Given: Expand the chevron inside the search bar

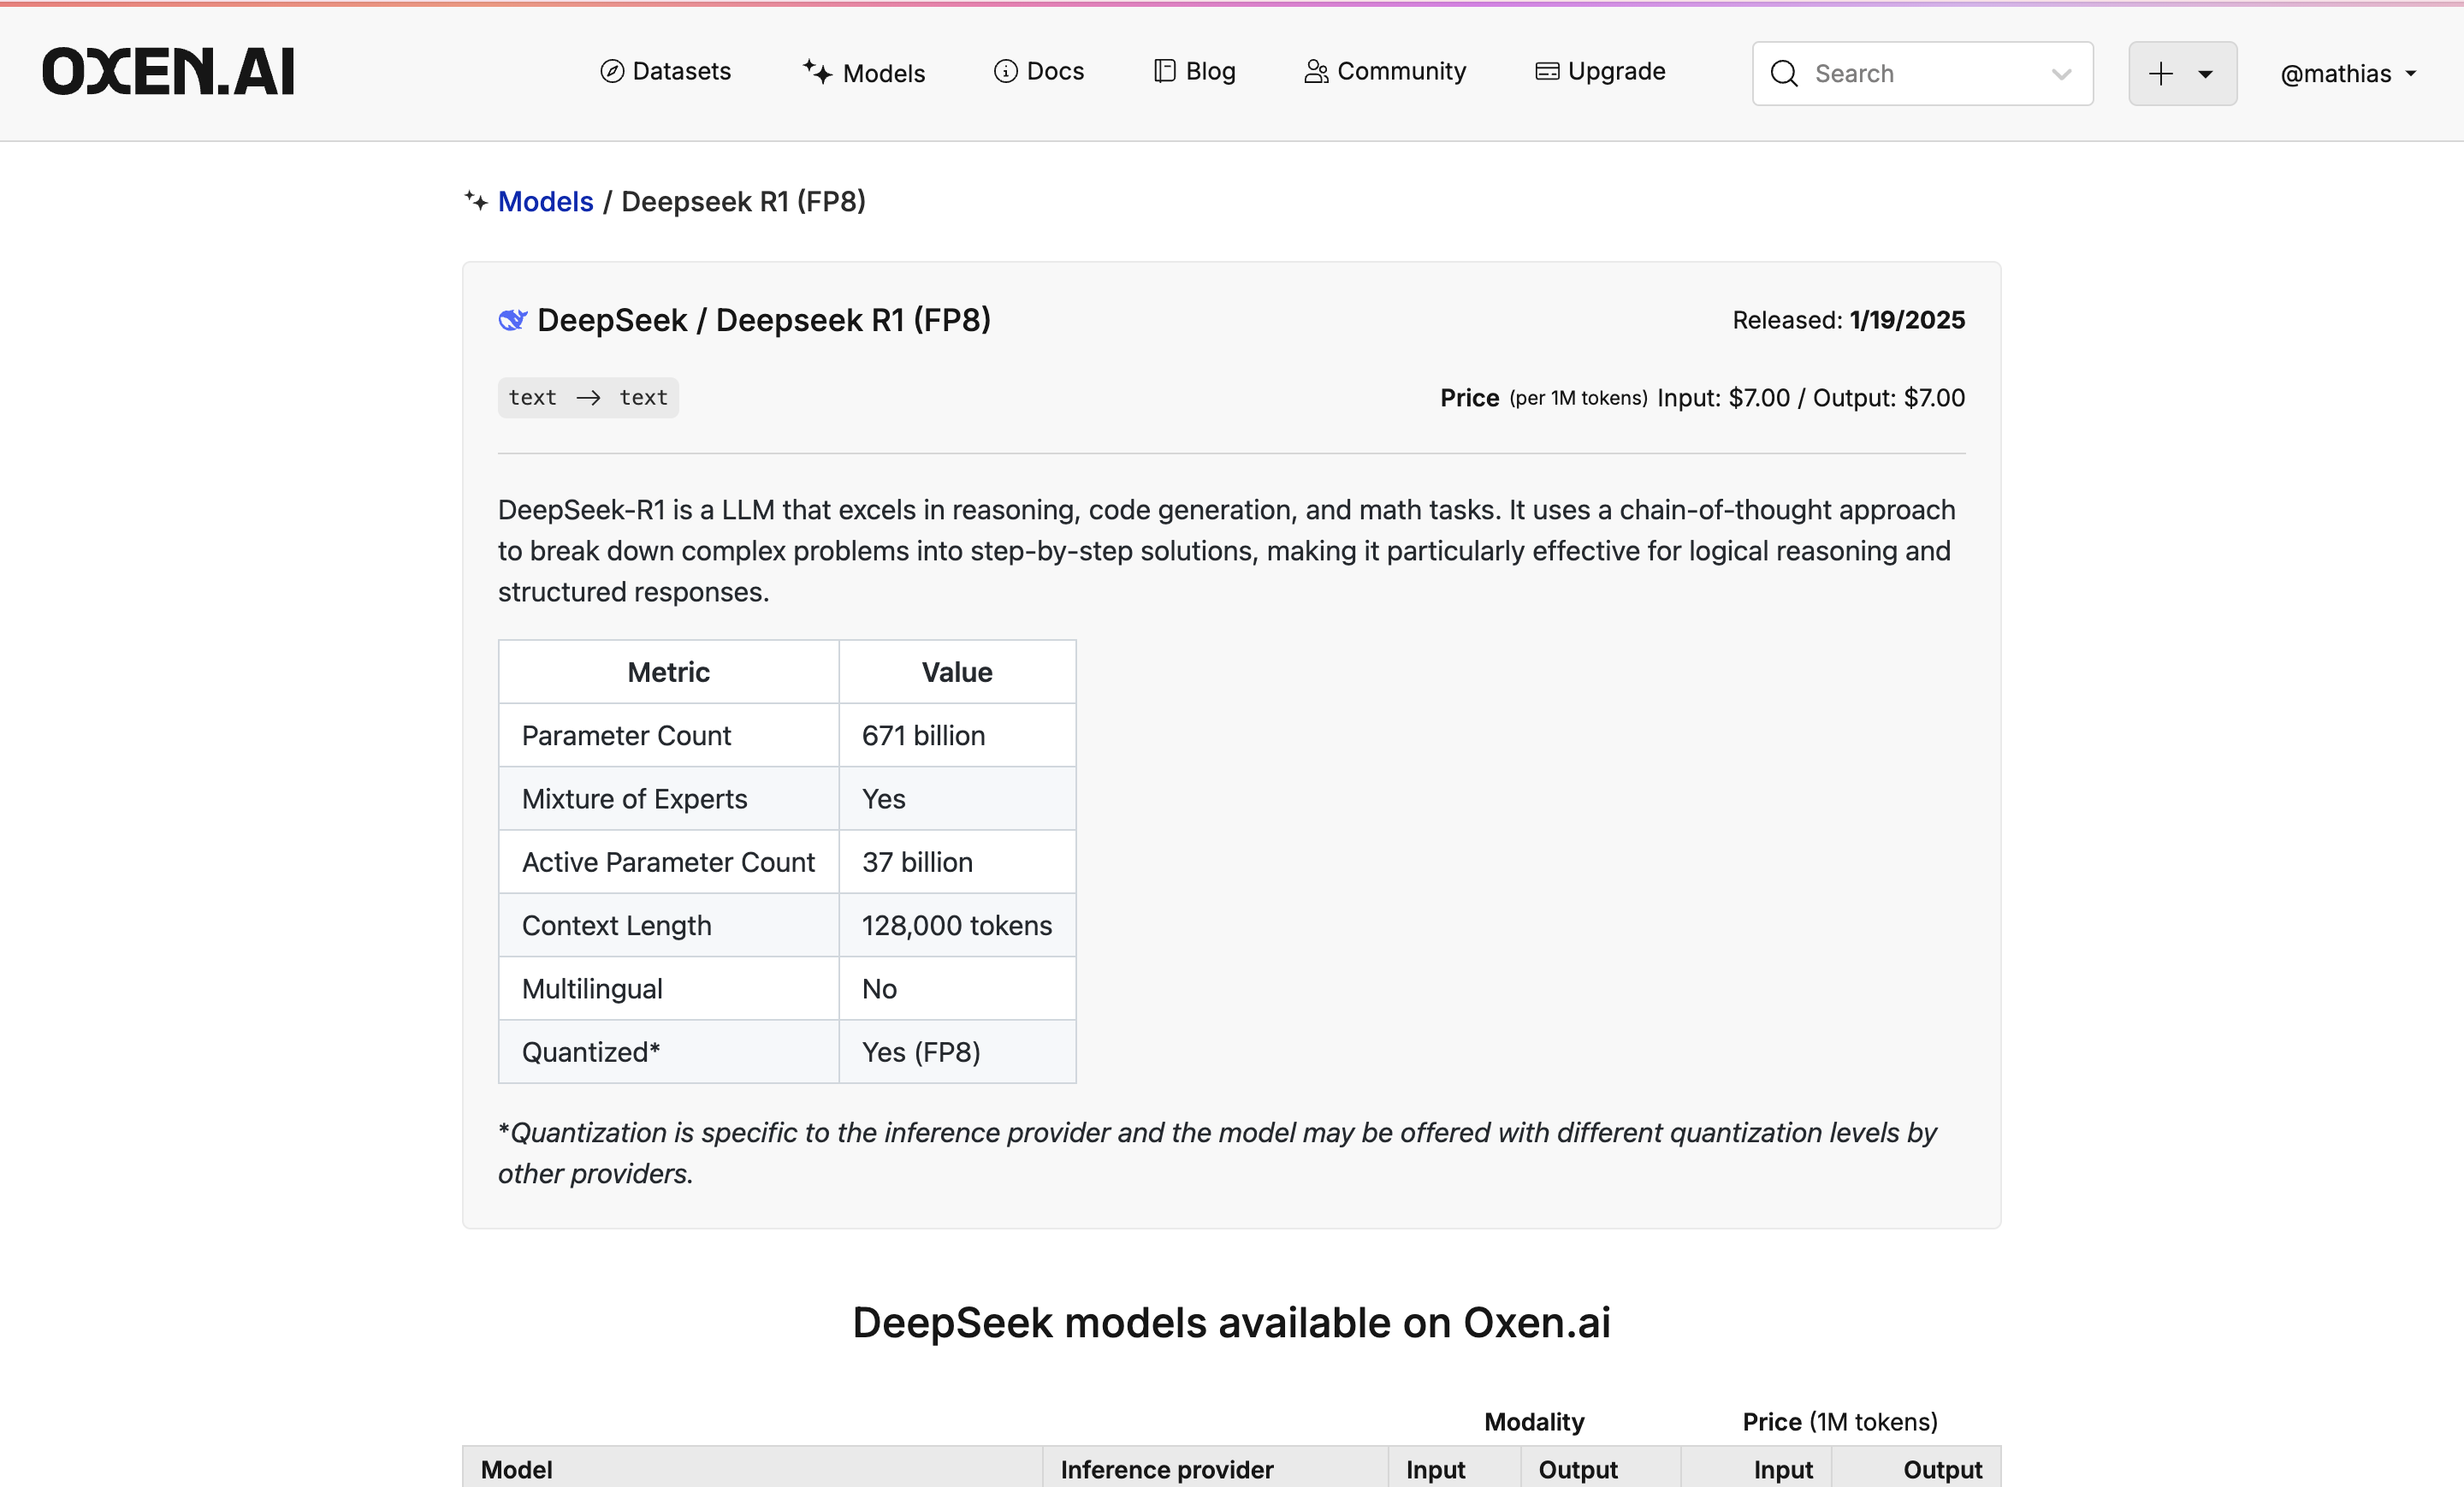Looking at the screenshot, I should (2062, 74).
